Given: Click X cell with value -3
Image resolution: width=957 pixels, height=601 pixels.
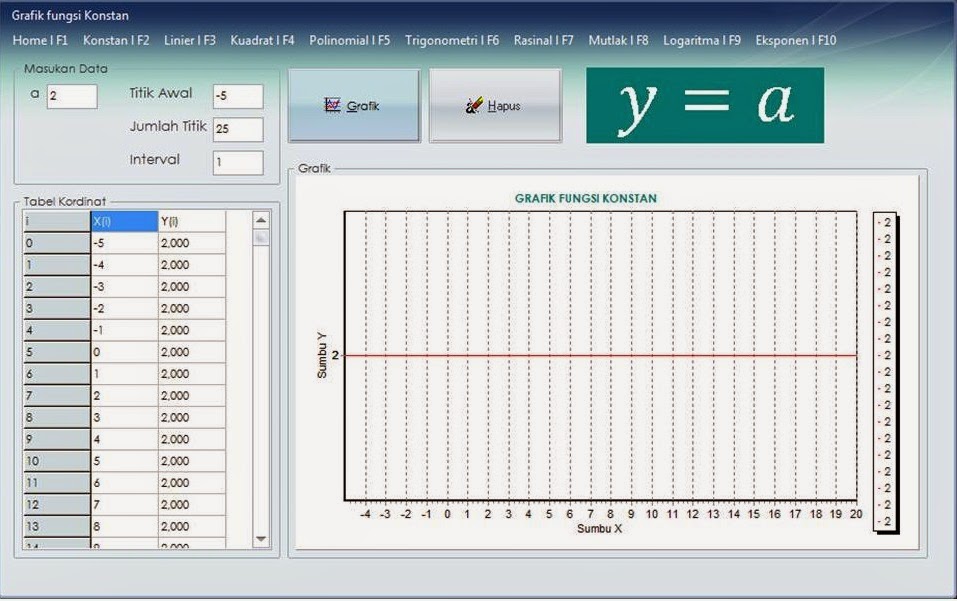Looking at the screenshot, I should coord(125,287).
